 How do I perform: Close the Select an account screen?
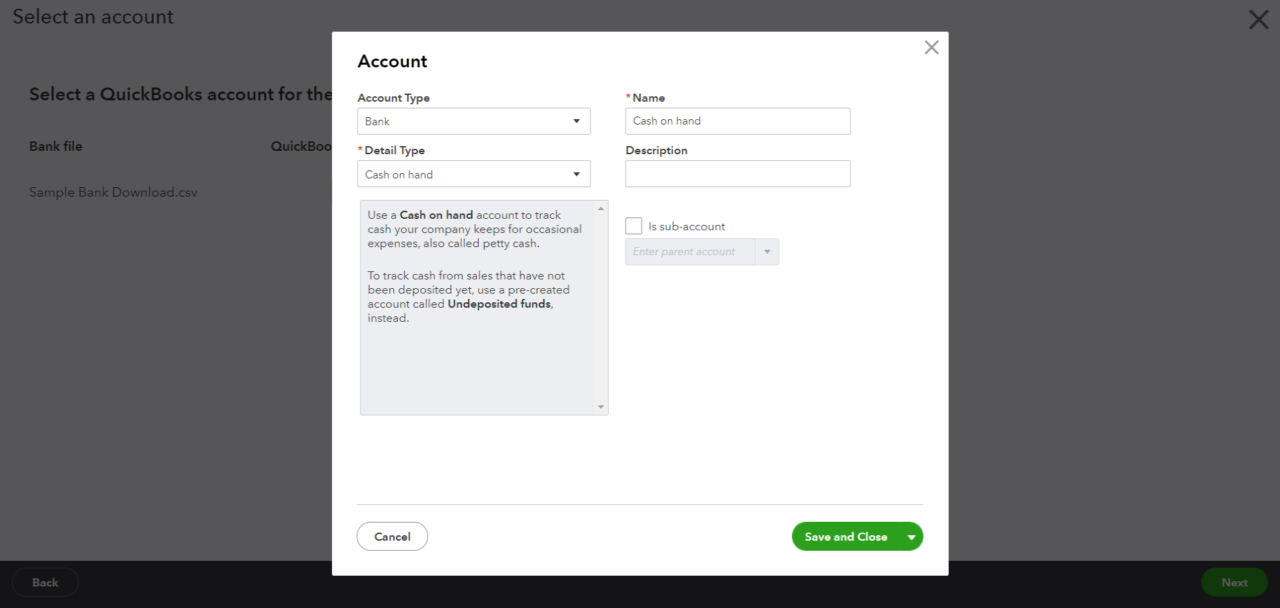pyautogui.click(x=1258, y=19)
